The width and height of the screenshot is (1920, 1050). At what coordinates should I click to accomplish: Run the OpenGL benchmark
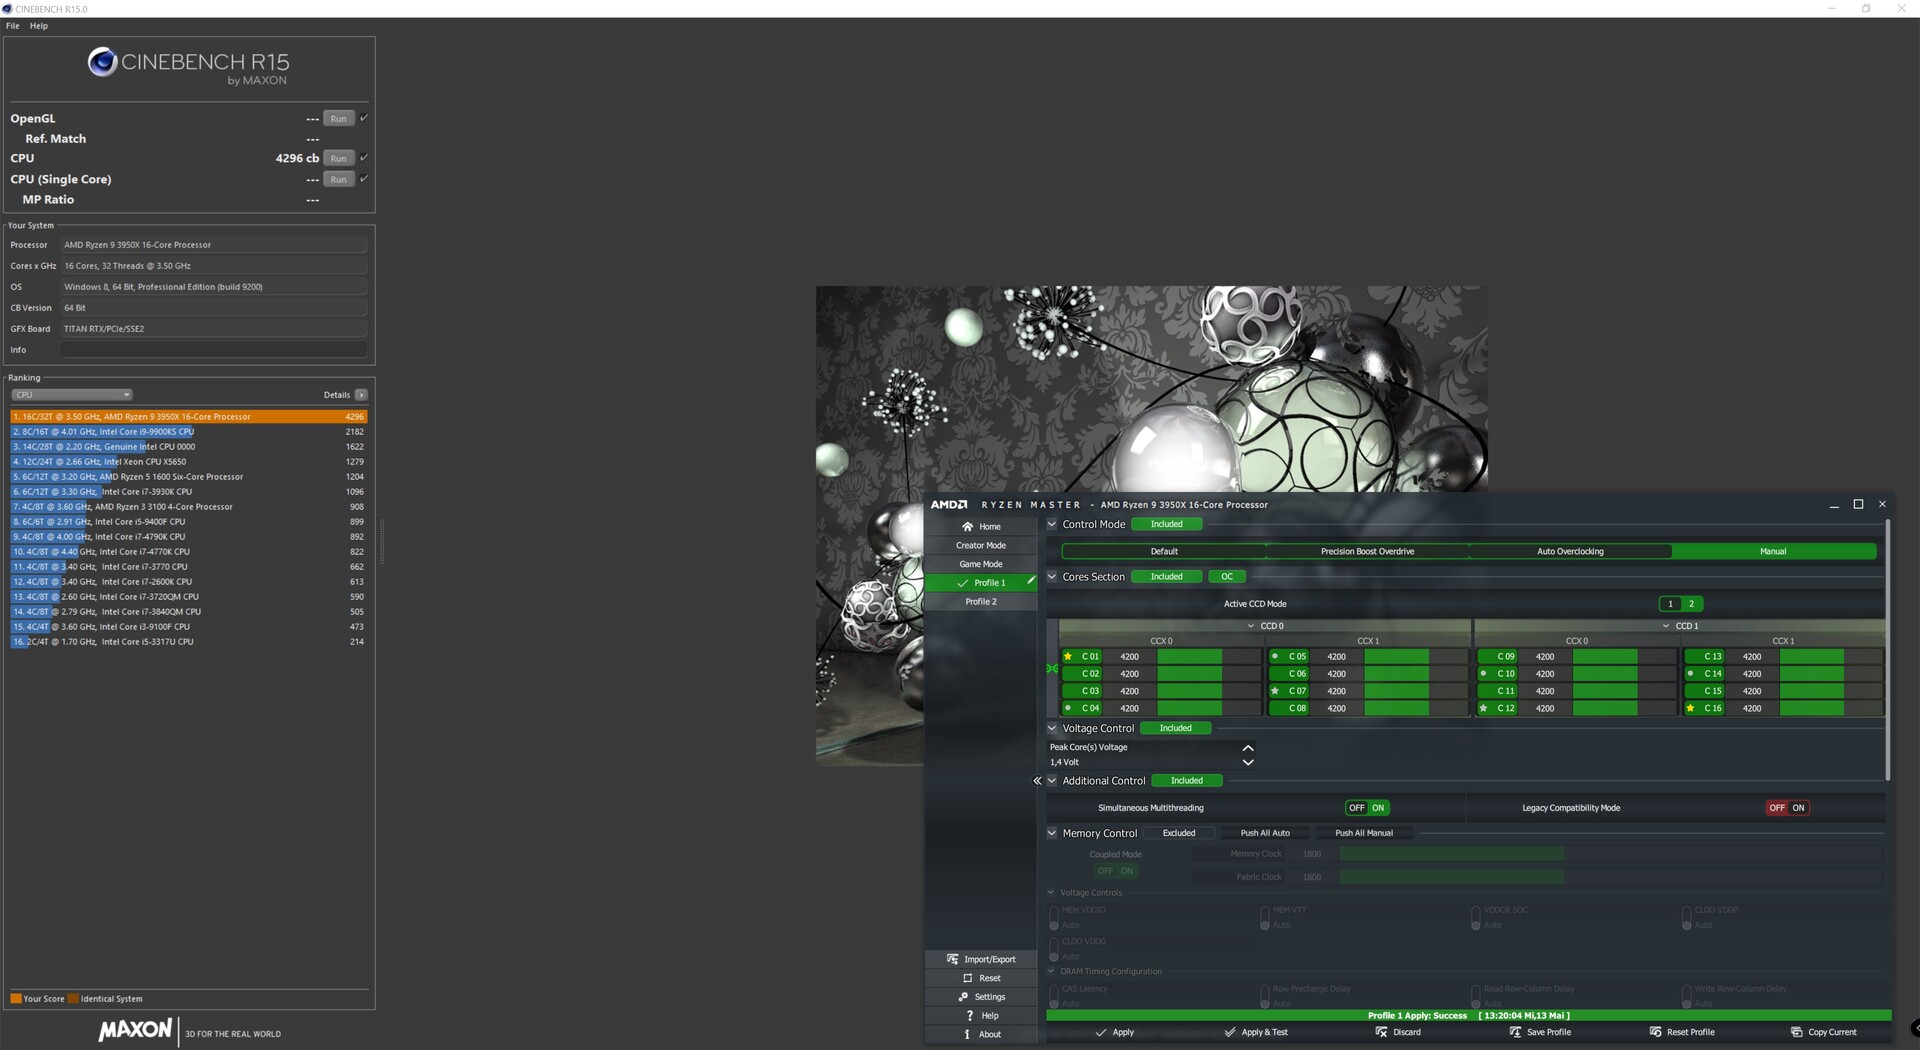click(x=339, y=119)
